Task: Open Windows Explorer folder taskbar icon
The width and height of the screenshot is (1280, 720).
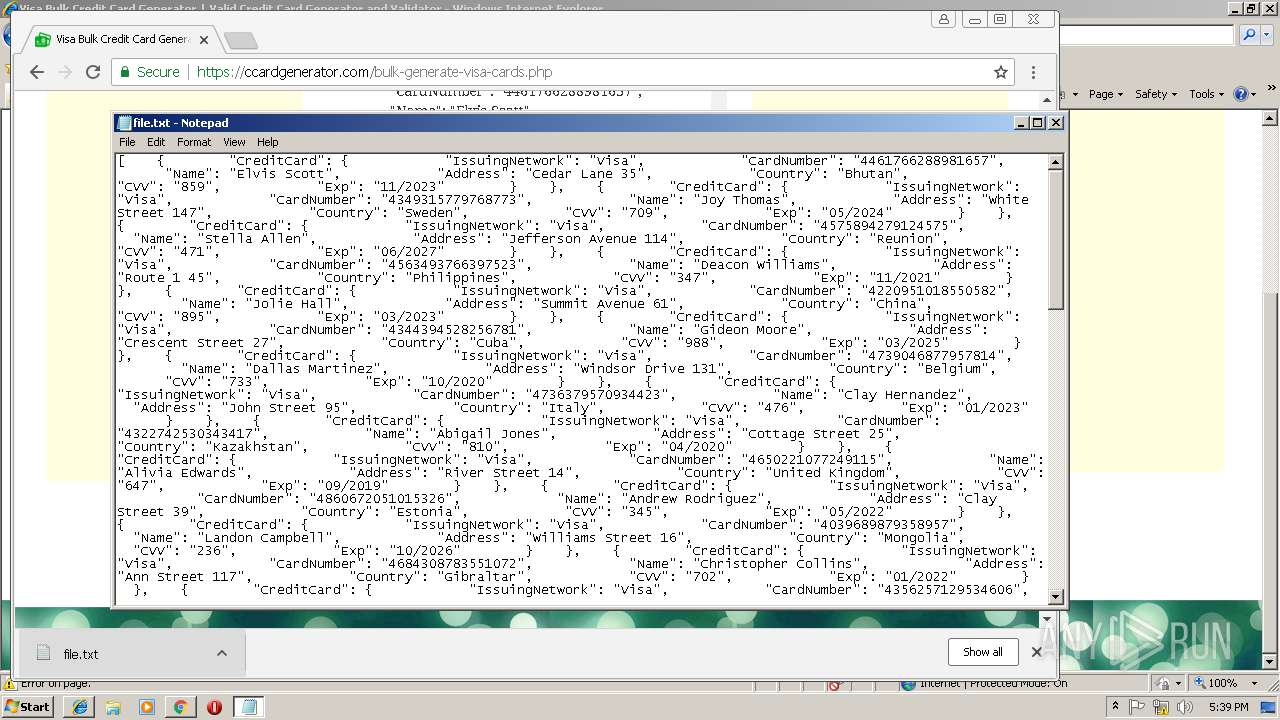Action: (x=113, y=706)
